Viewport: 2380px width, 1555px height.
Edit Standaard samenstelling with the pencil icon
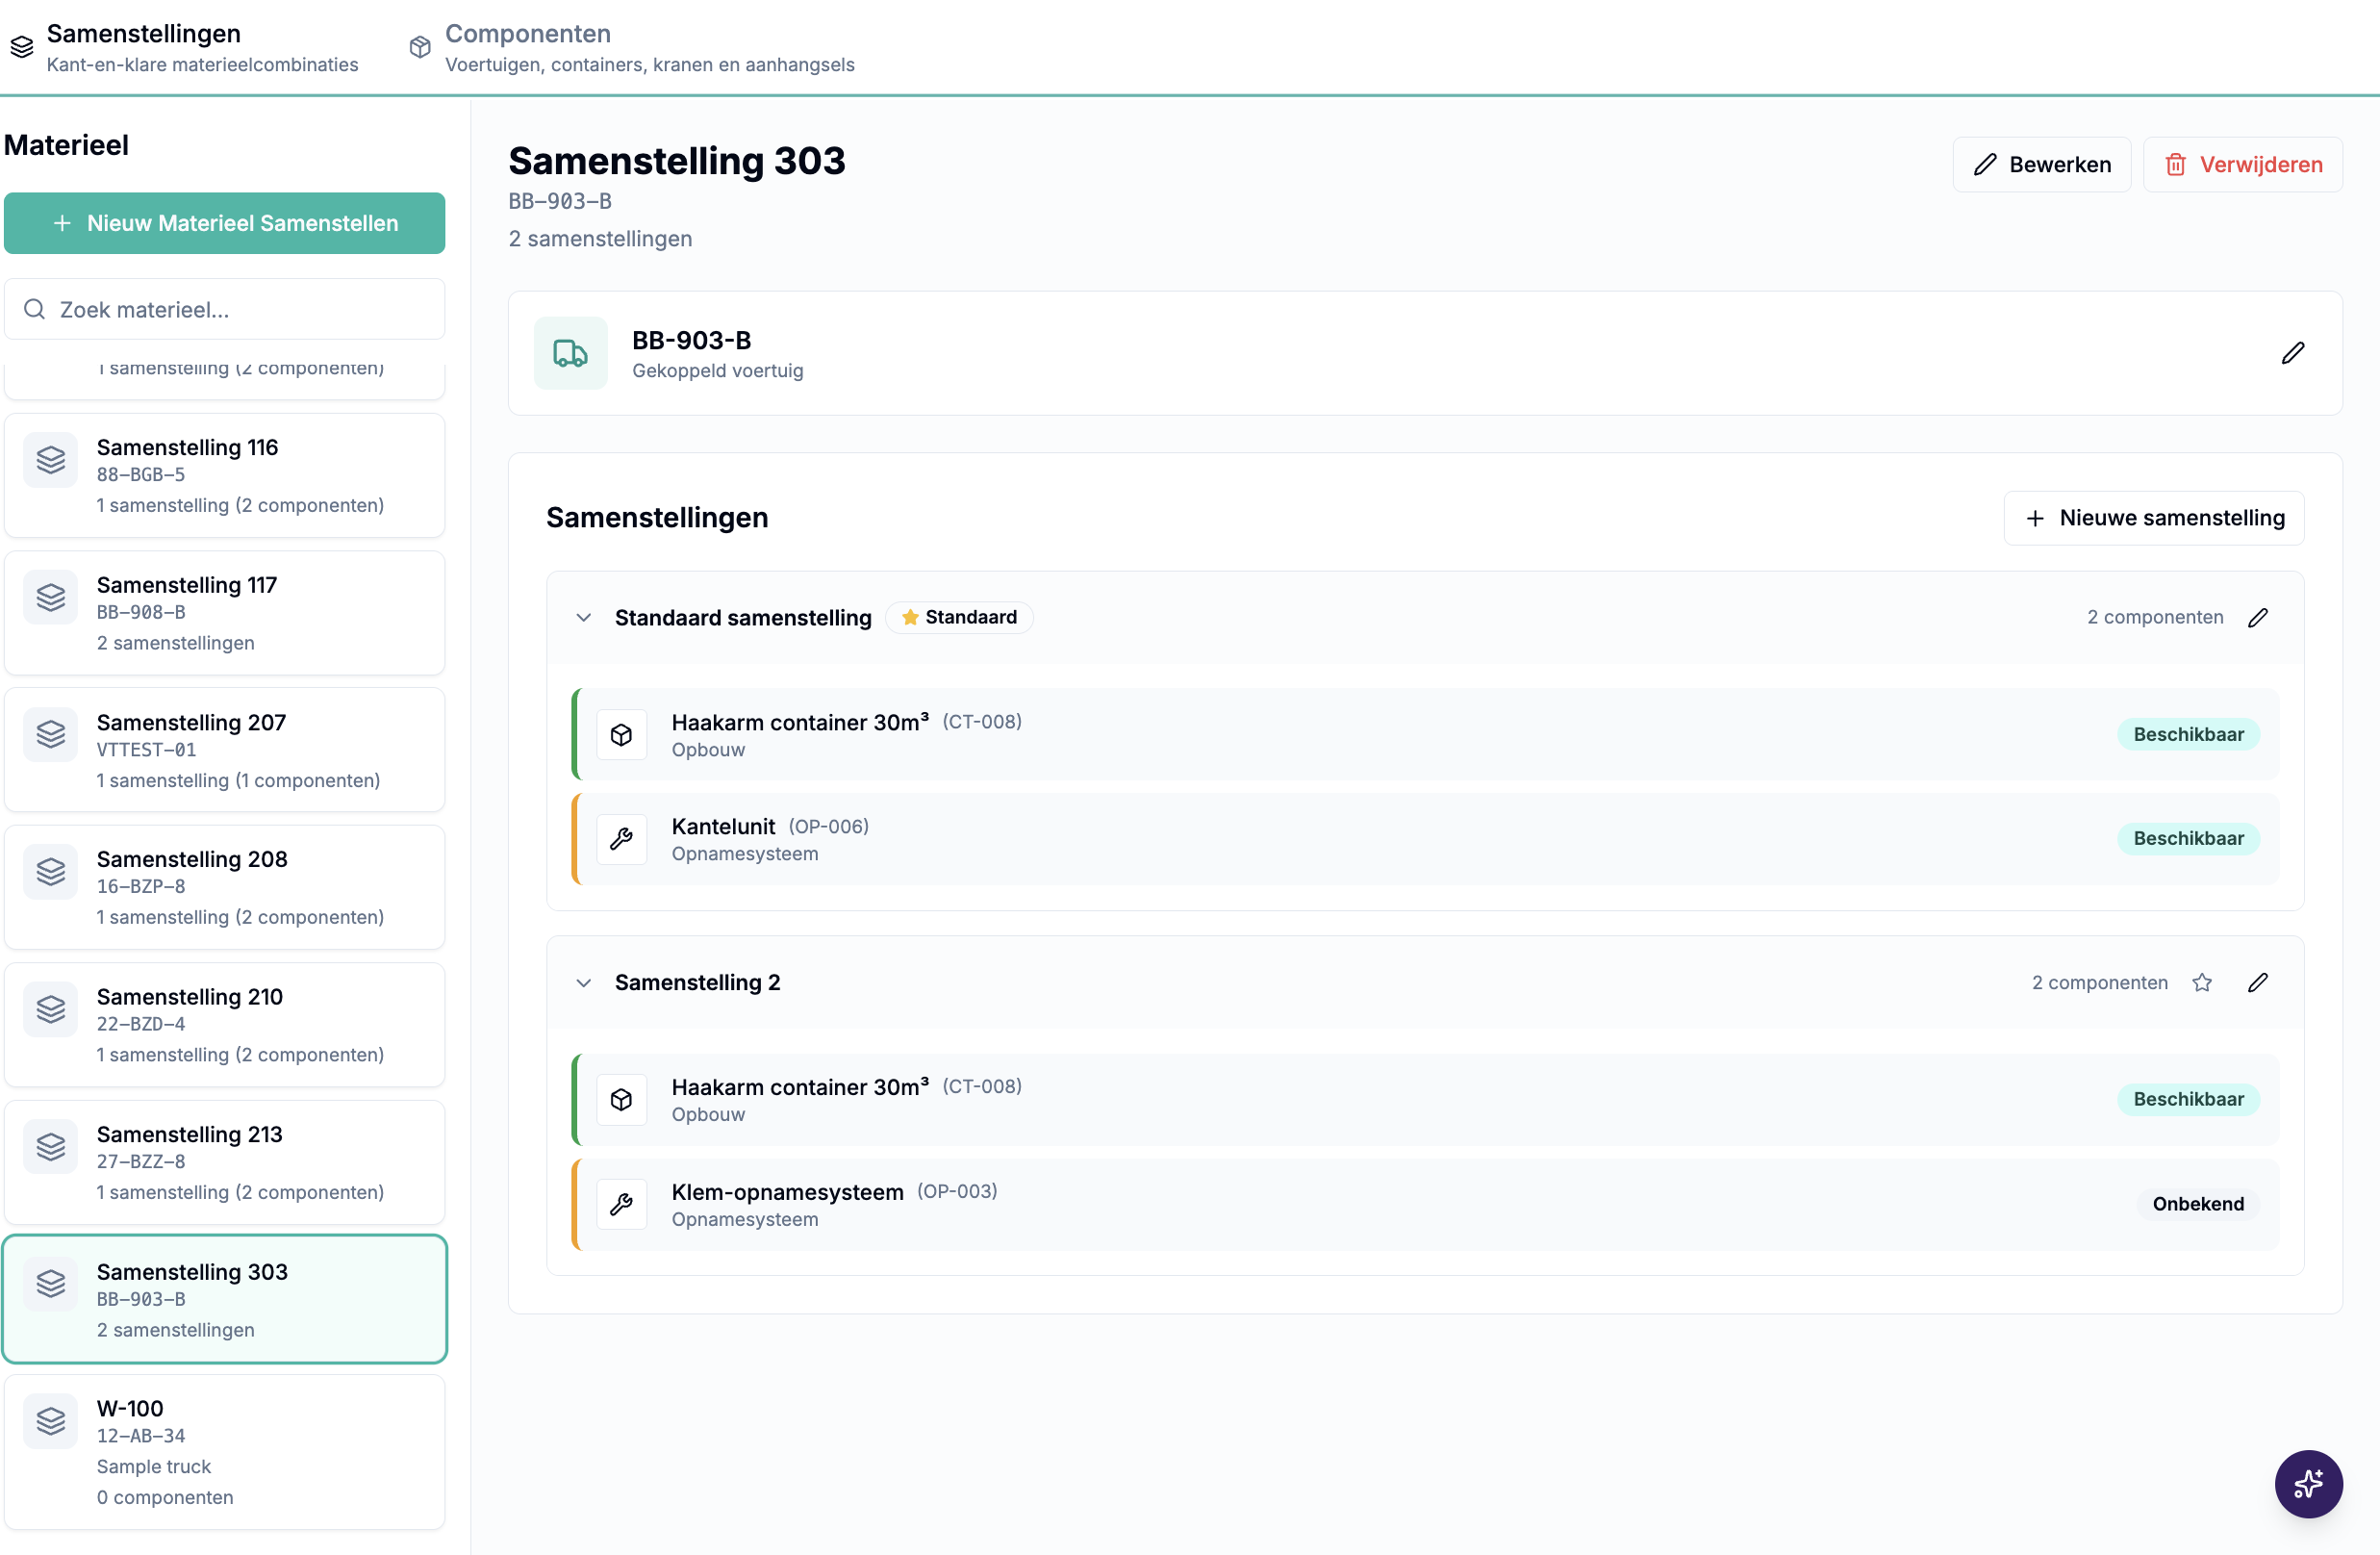click(x=2257, y=618)
